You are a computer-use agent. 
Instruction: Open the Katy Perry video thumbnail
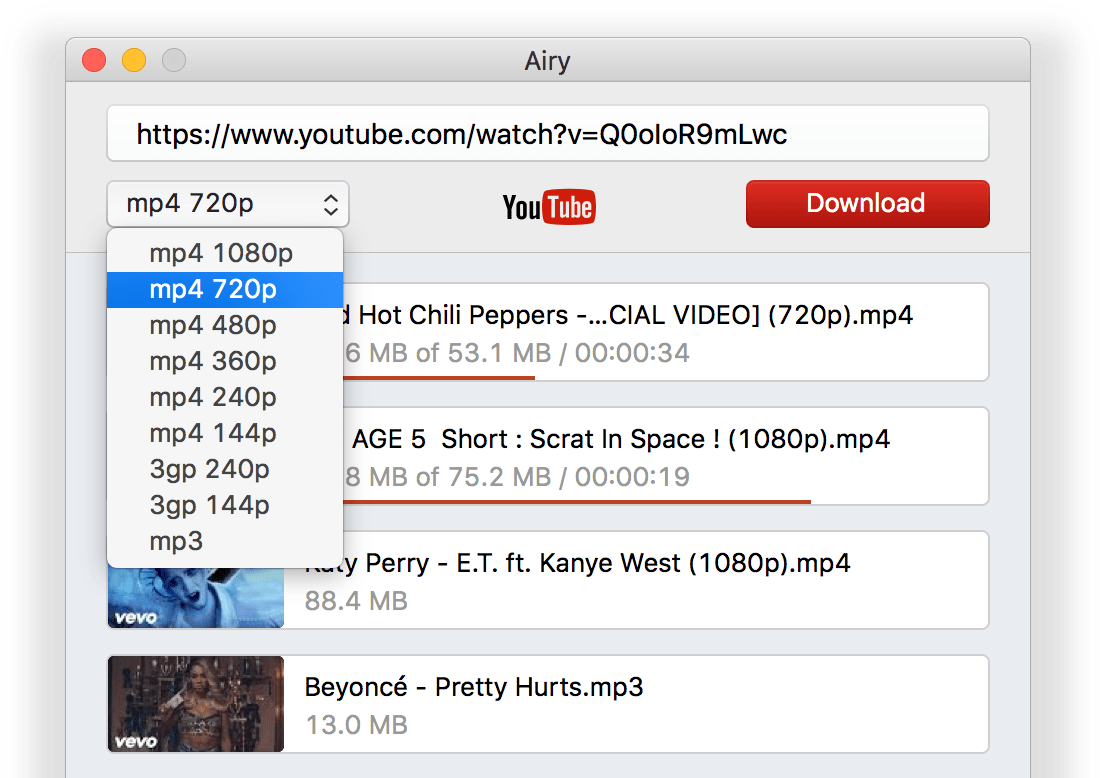click(x=196, y=597)
